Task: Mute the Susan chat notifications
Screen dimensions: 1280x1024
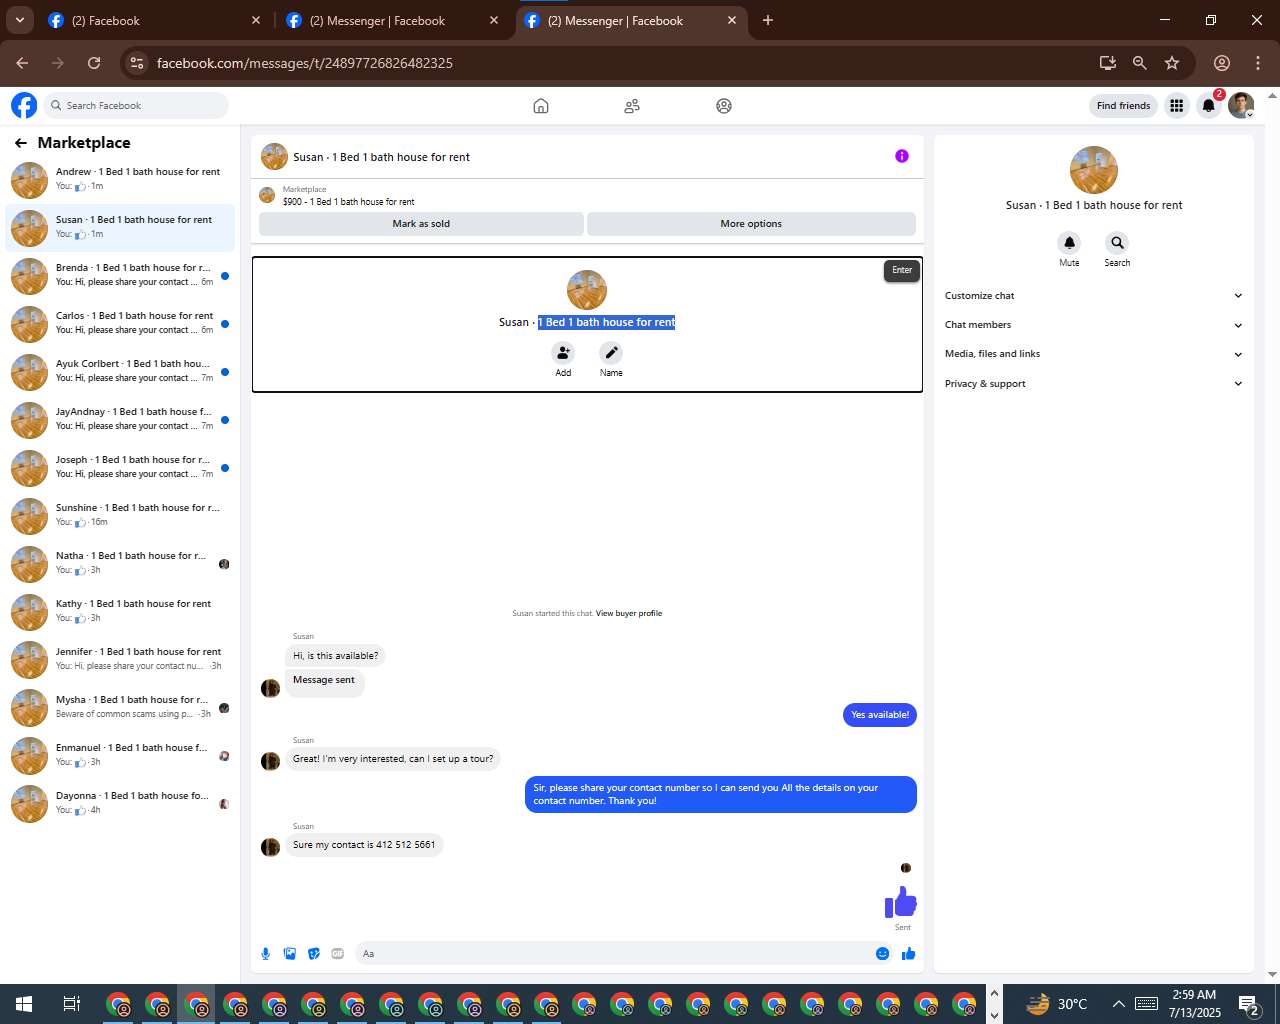Action: click(1069, 243)
